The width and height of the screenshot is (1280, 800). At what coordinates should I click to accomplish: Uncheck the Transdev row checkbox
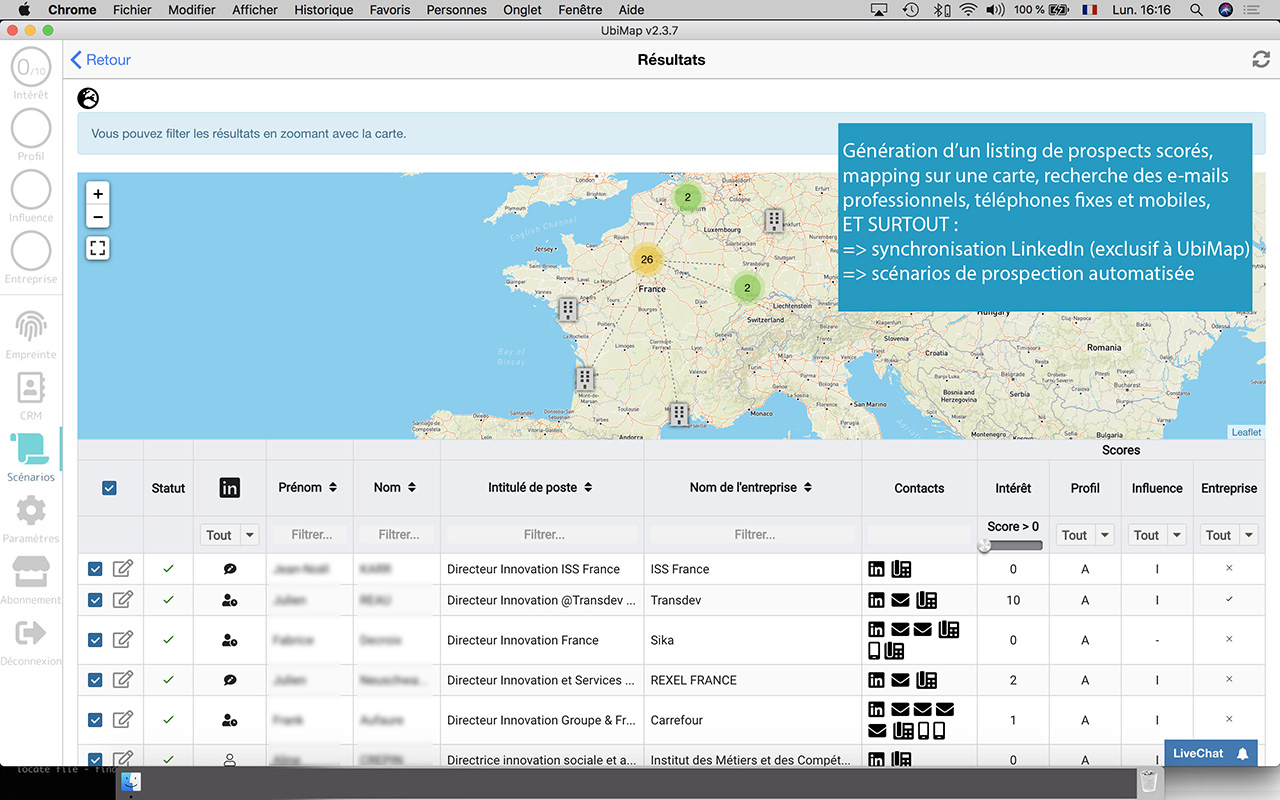(95, 600)
